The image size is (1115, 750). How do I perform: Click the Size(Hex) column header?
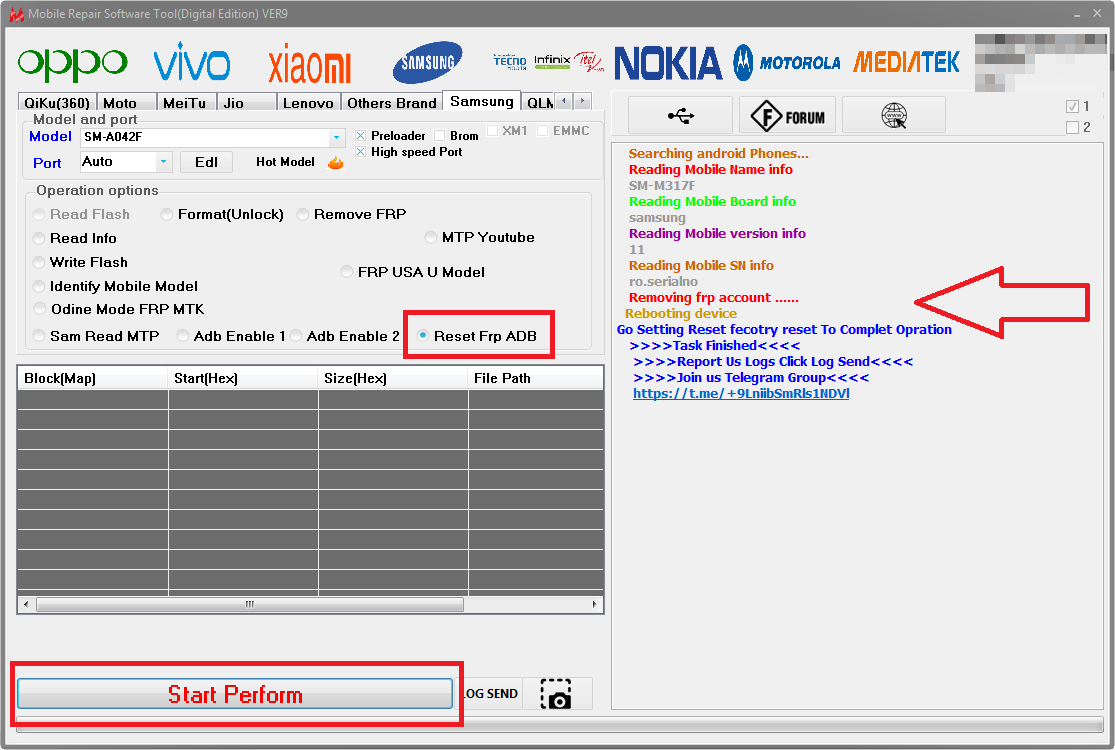[393, 378]
